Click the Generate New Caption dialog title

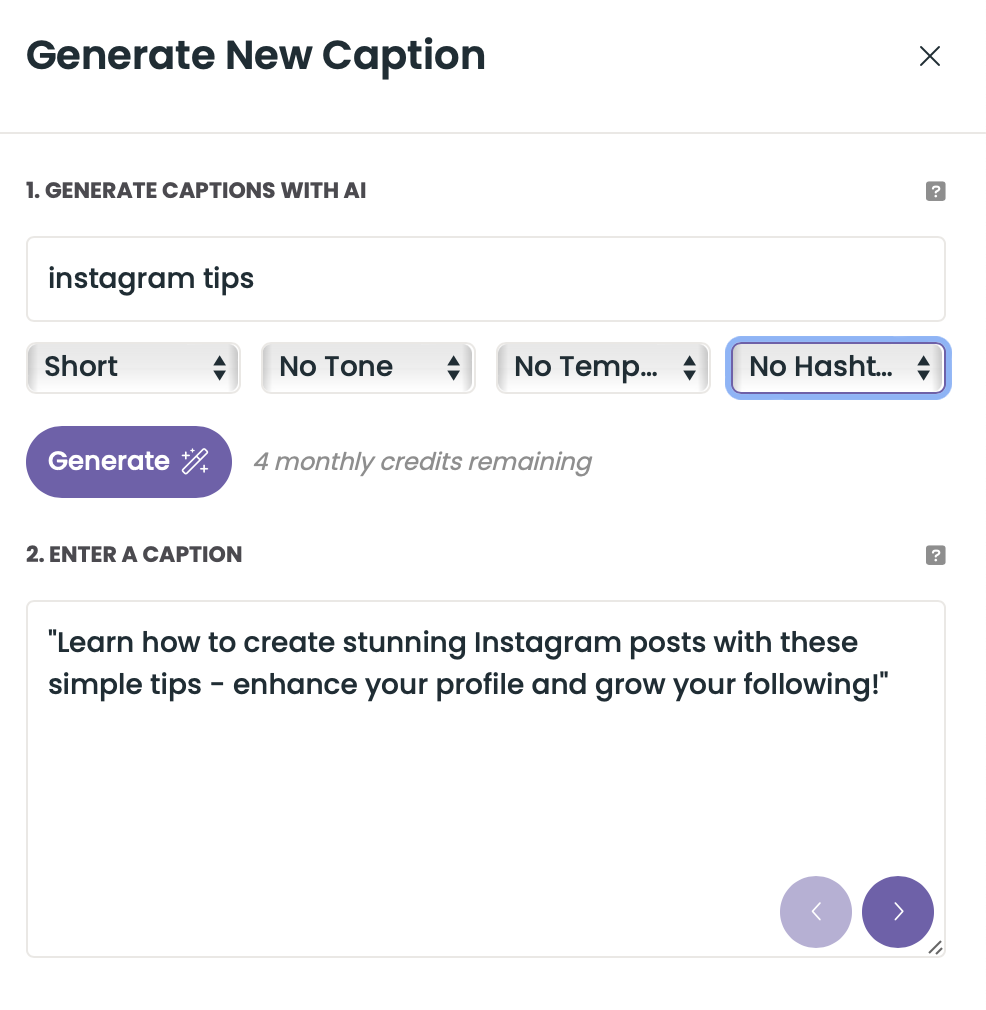tap(257, 55)
